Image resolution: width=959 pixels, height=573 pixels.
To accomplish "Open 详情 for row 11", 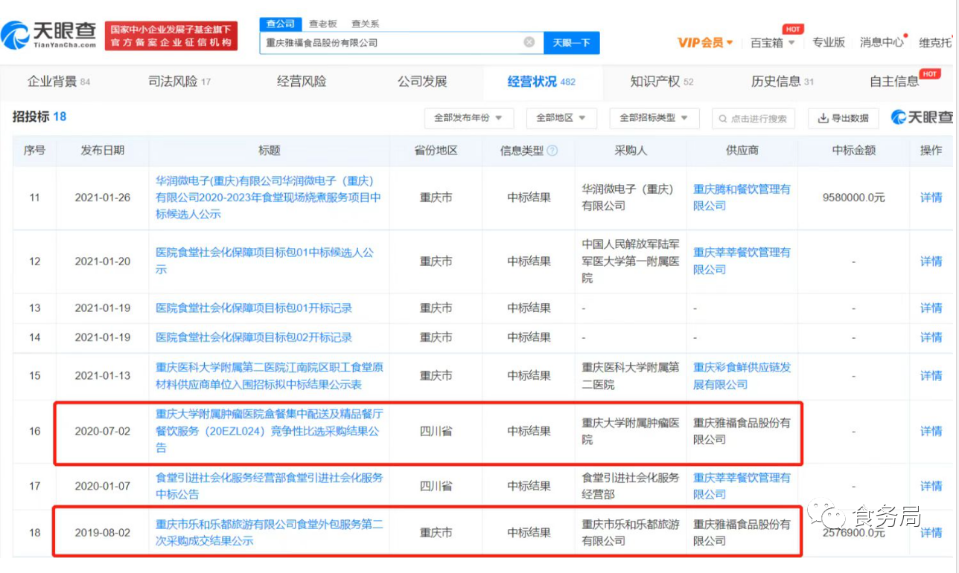I will (x=930, y=198).
